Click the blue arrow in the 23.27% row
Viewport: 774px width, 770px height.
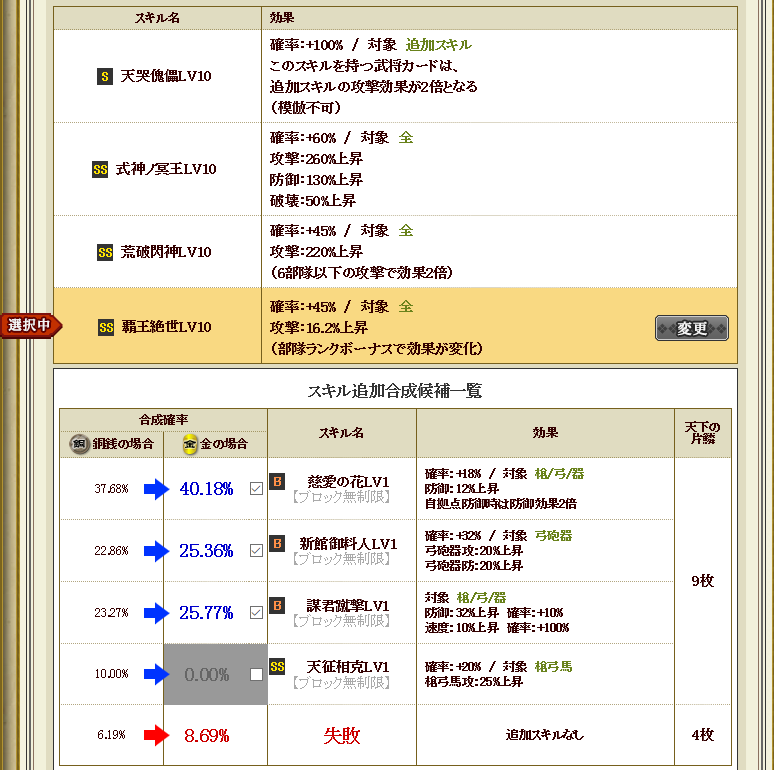(x=156, y=613)
